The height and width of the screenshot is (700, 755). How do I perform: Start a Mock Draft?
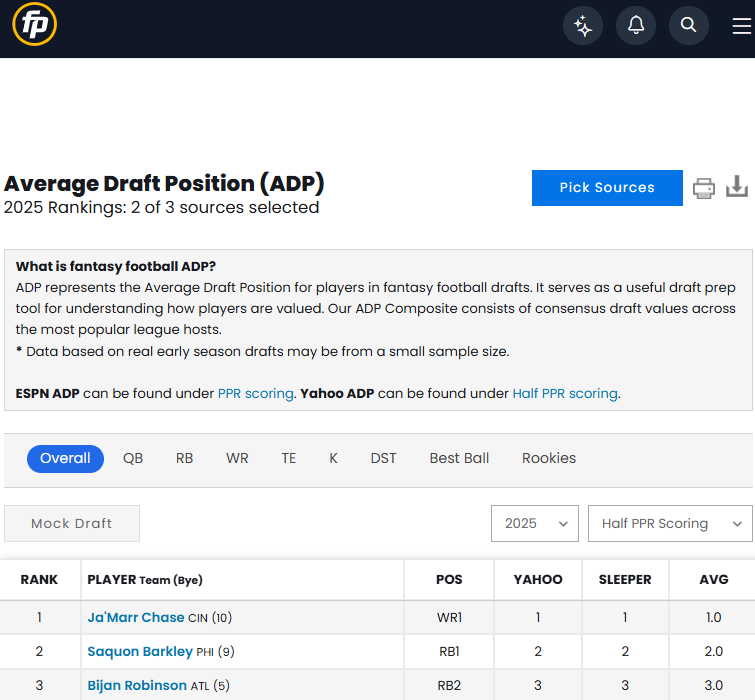pyautogui.click(x=72, y=523)
